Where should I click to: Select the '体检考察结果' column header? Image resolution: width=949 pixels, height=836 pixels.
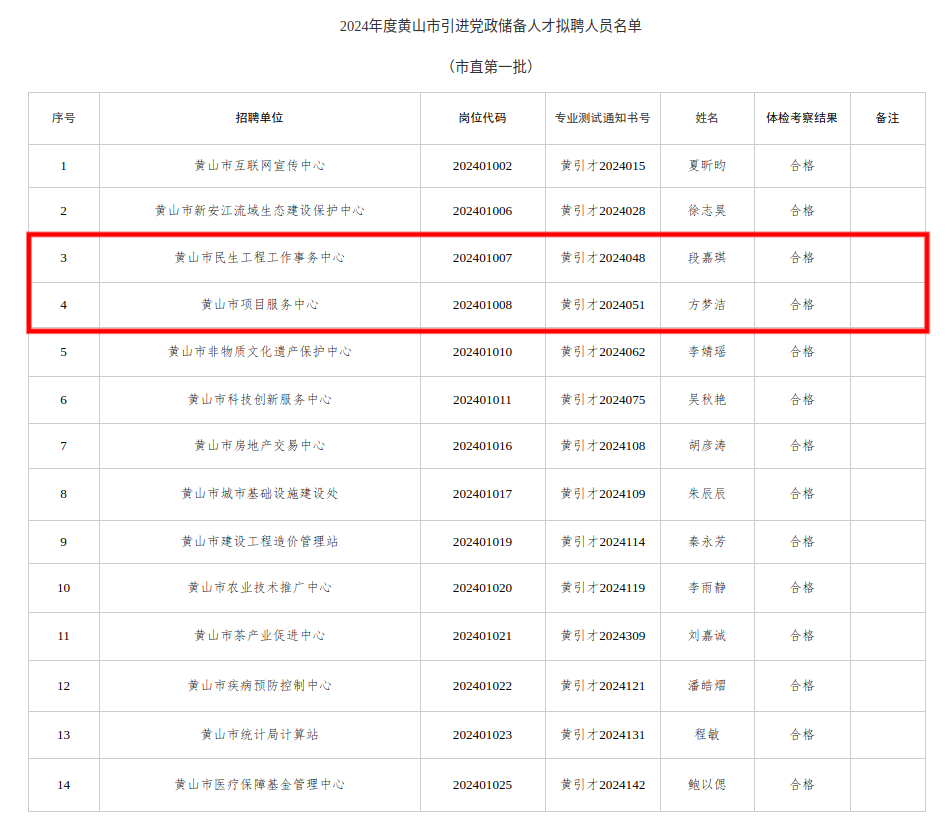[x=802, y=118]
